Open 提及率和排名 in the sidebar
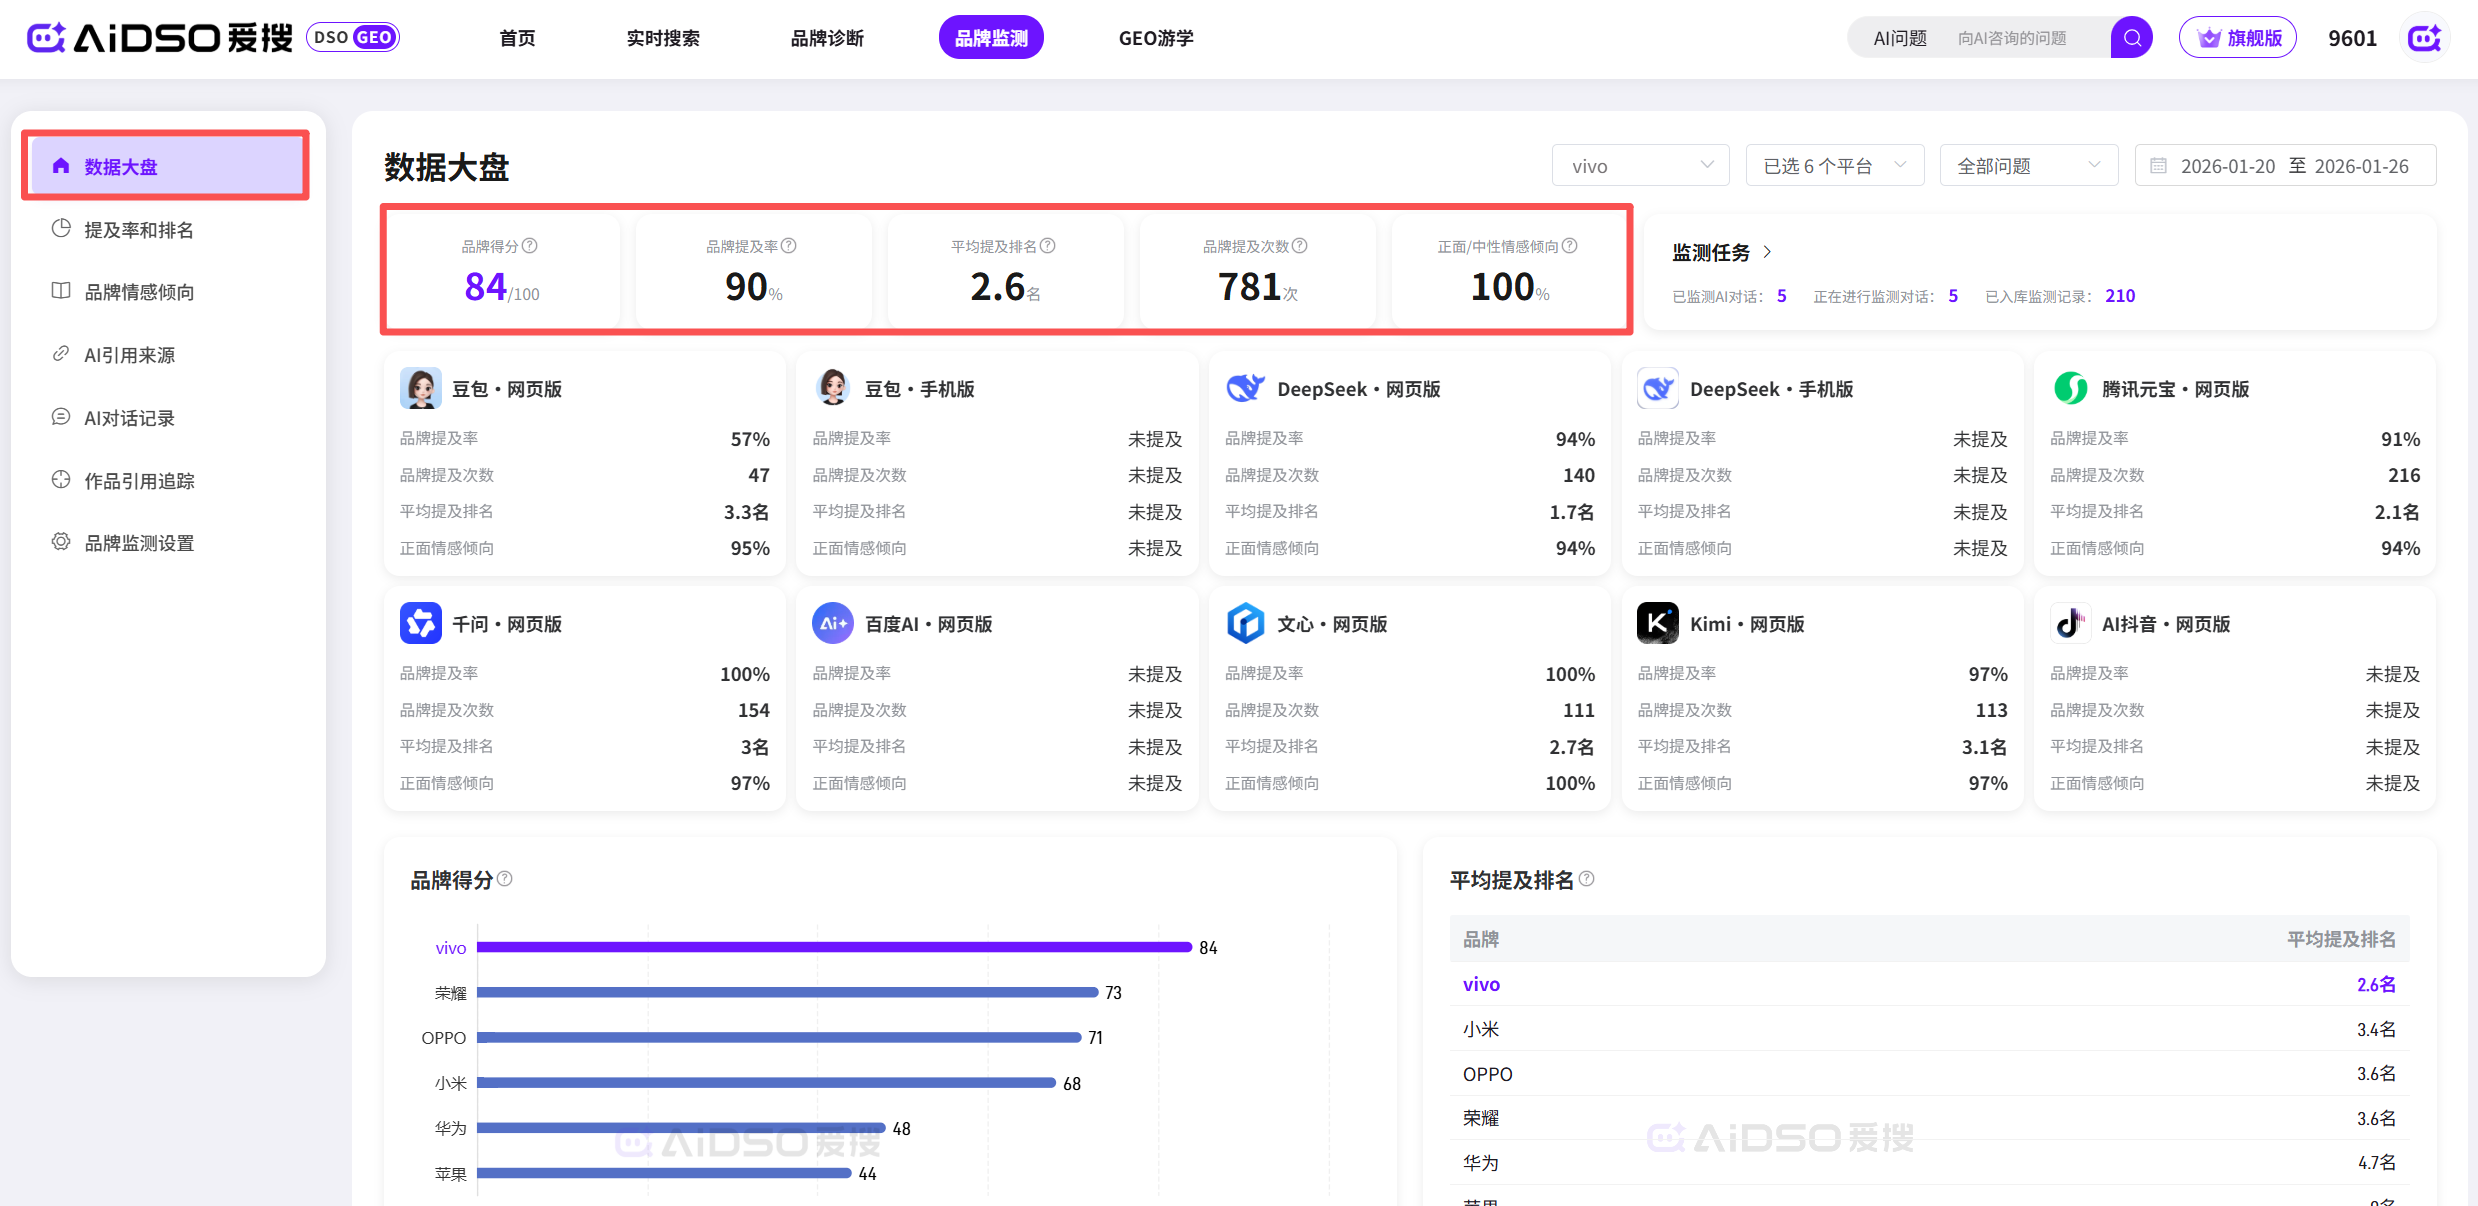 pos(138,230)
